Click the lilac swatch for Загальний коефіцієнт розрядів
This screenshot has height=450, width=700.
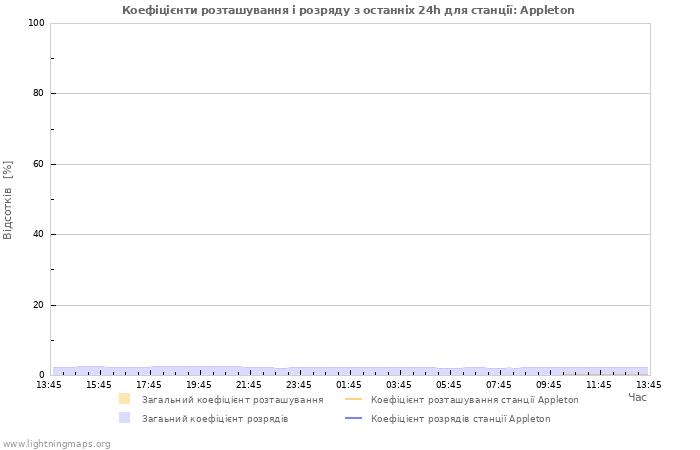pyautogui.click(x=124, y=418)
